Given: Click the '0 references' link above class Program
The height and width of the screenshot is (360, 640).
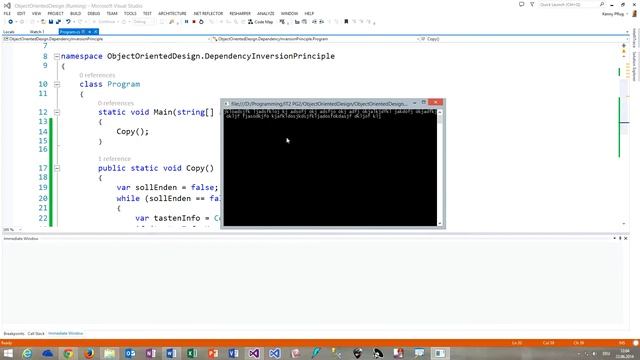Looking at the screenshot, I should tap(97, 75).
